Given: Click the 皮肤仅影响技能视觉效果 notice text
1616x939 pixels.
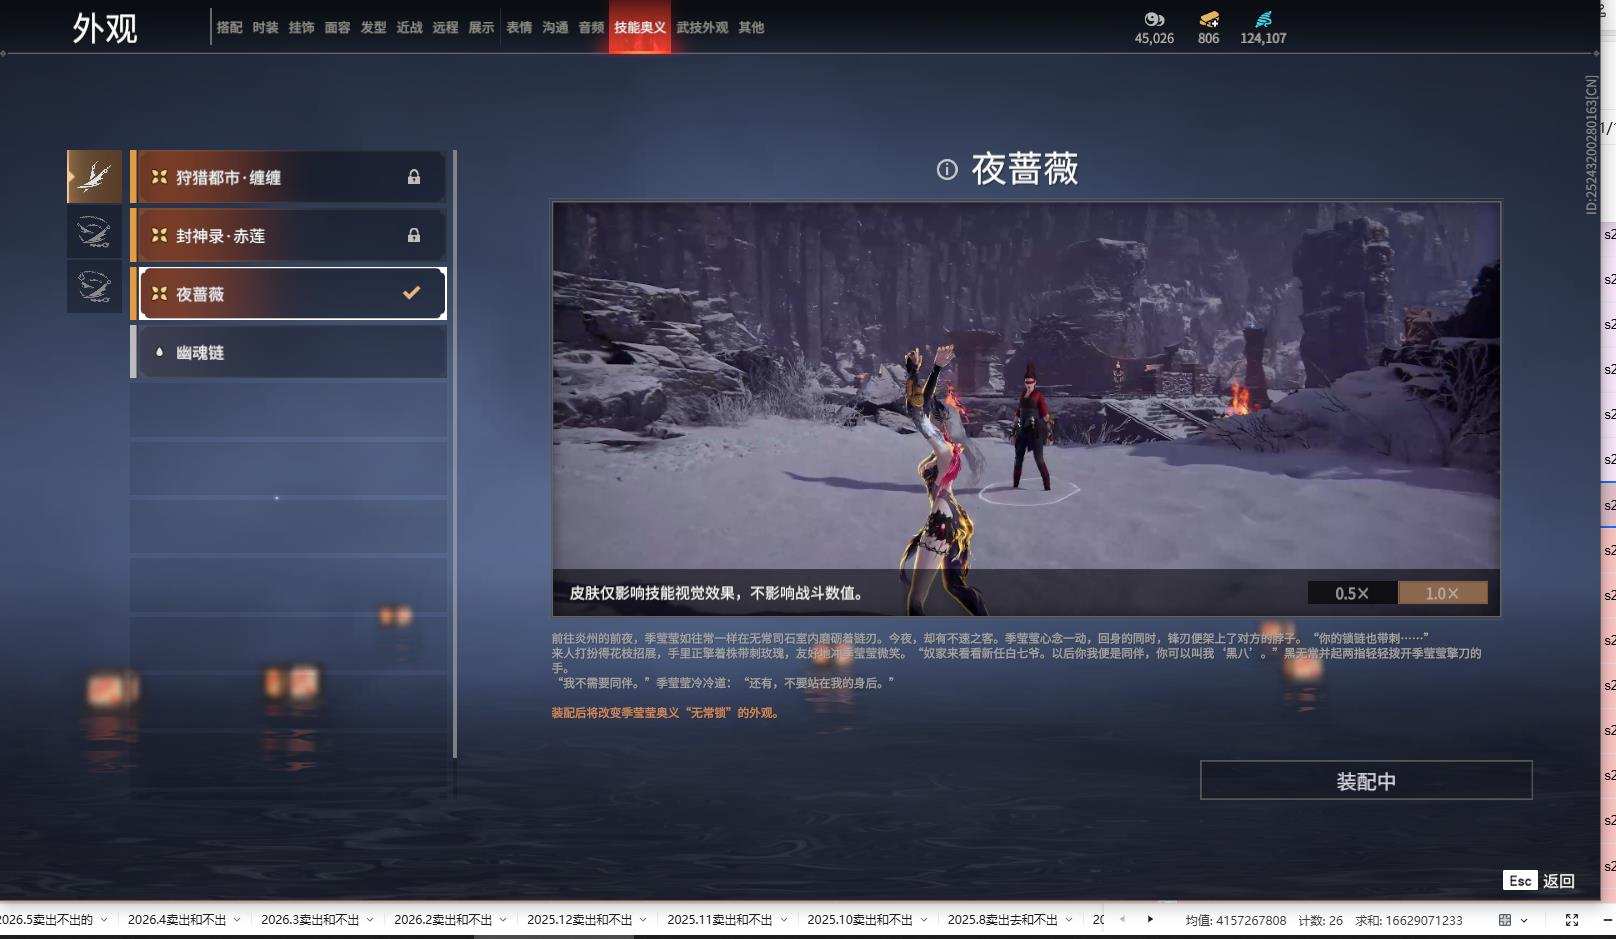Looking at the screenshot, I should click(x=717, y=593).
